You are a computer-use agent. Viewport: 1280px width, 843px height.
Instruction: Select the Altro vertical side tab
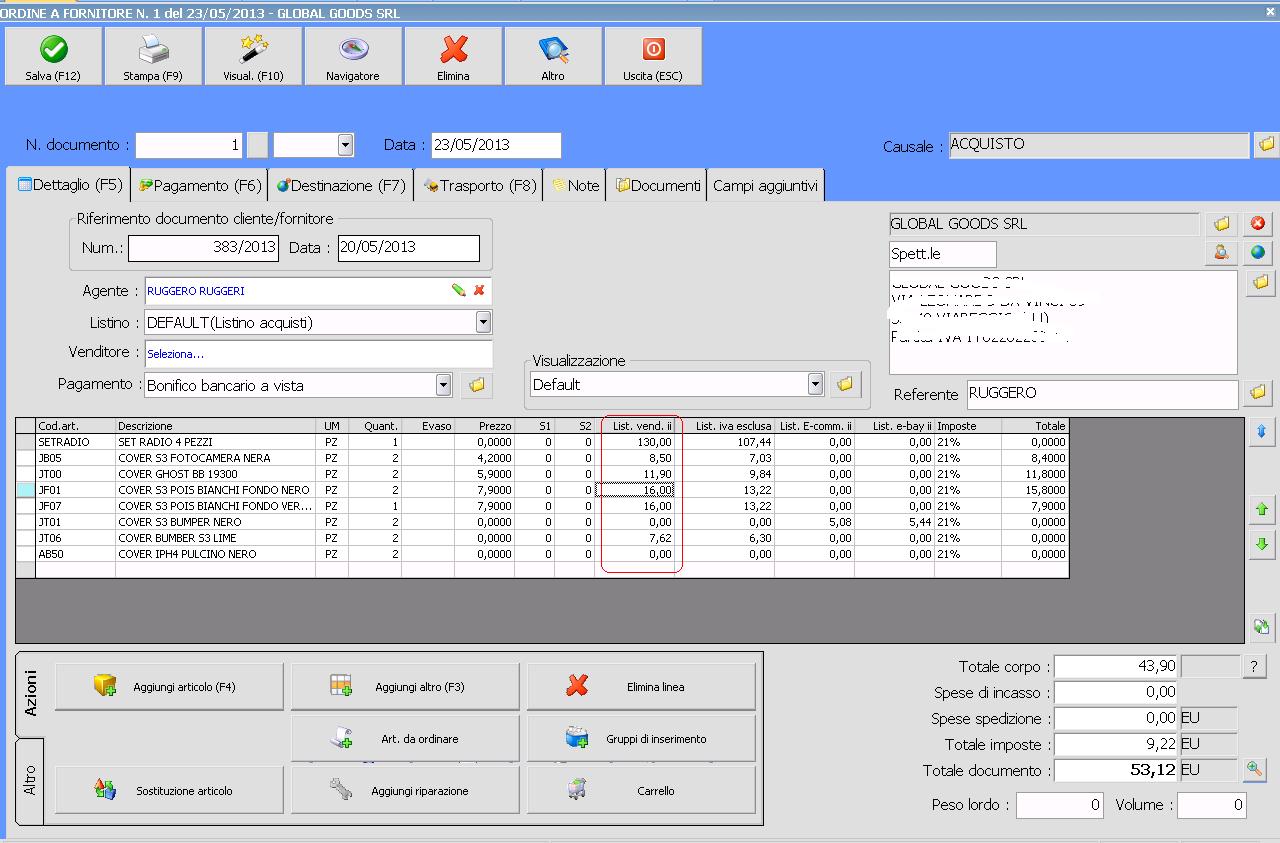(30, 782)
